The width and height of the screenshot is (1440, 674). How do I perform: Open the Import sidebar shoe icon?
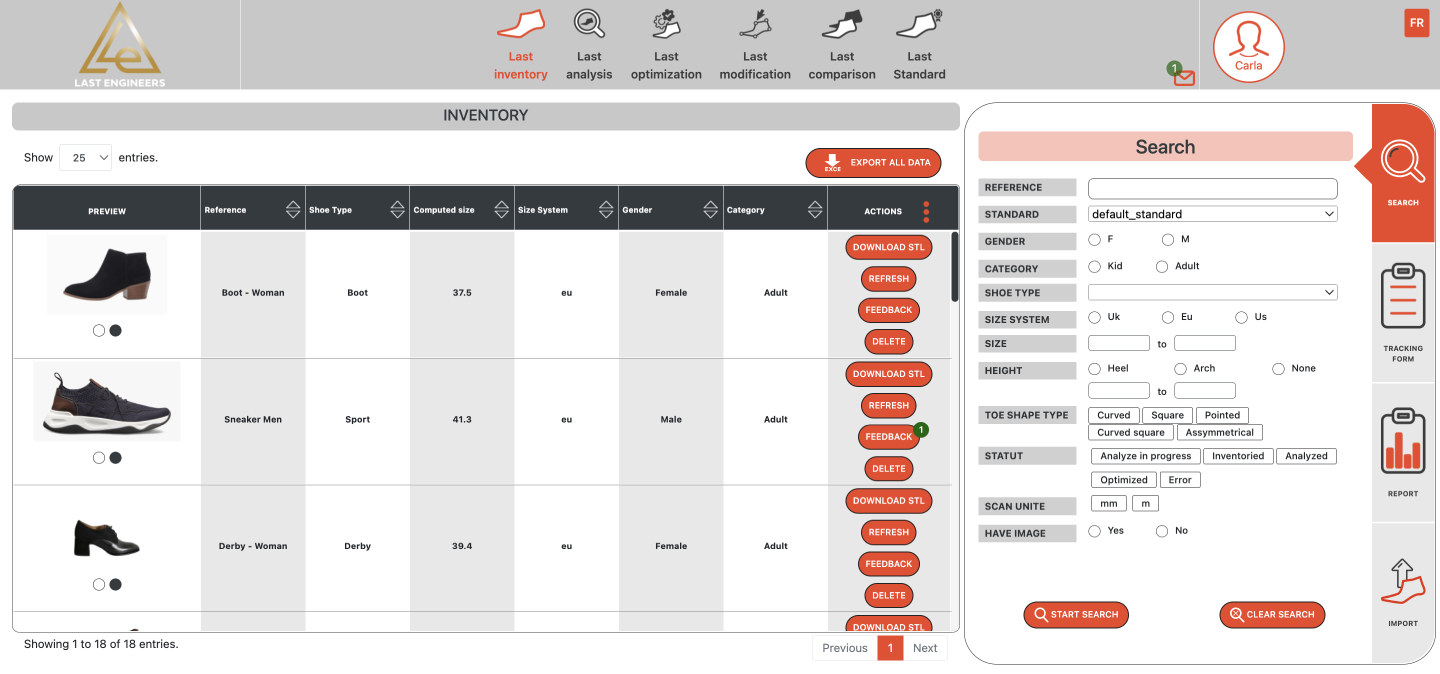point(1402,582)
